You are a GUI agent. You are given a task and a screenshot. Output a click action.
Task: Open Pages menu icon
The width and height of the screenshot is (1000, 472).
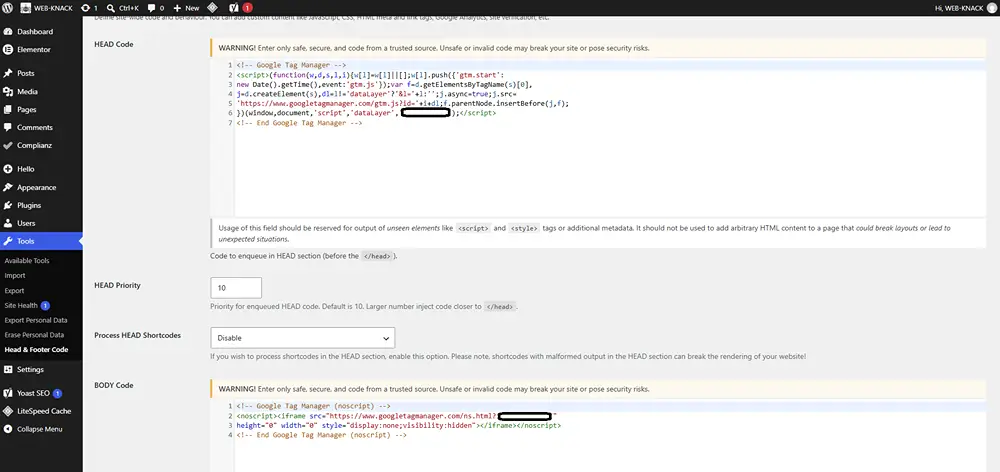8,109
